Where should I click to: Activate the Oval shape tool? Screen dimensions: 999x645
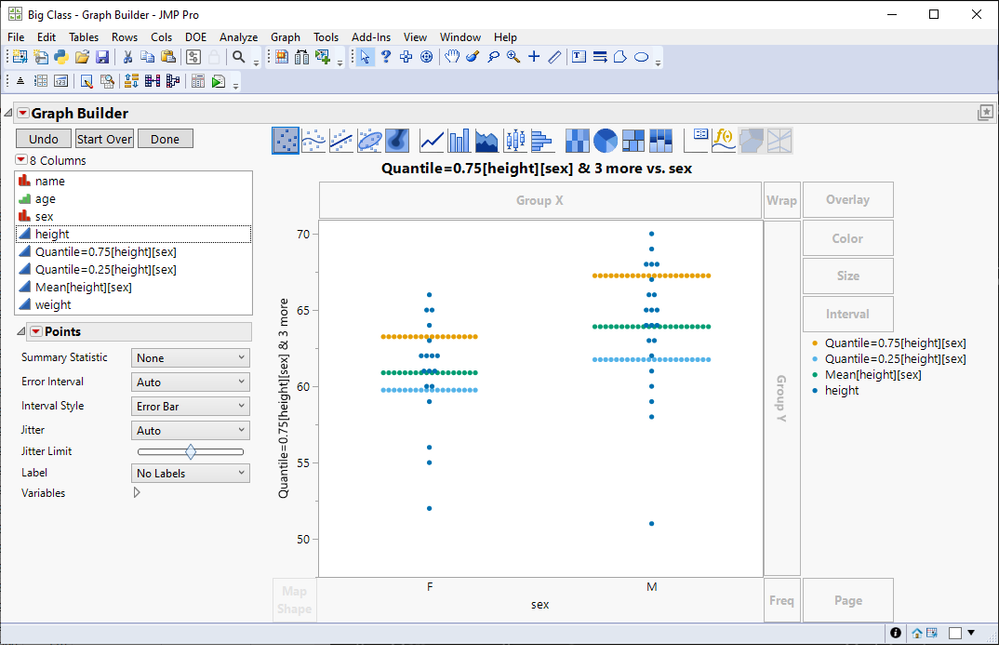pyautogui.click(x=642, y=57)
